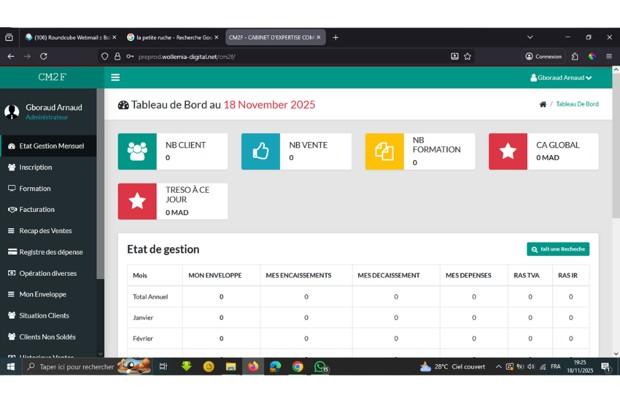Open Situation Clients from the sidebar
This screenshot has width=620, height=403.
(x=44, y=315)
